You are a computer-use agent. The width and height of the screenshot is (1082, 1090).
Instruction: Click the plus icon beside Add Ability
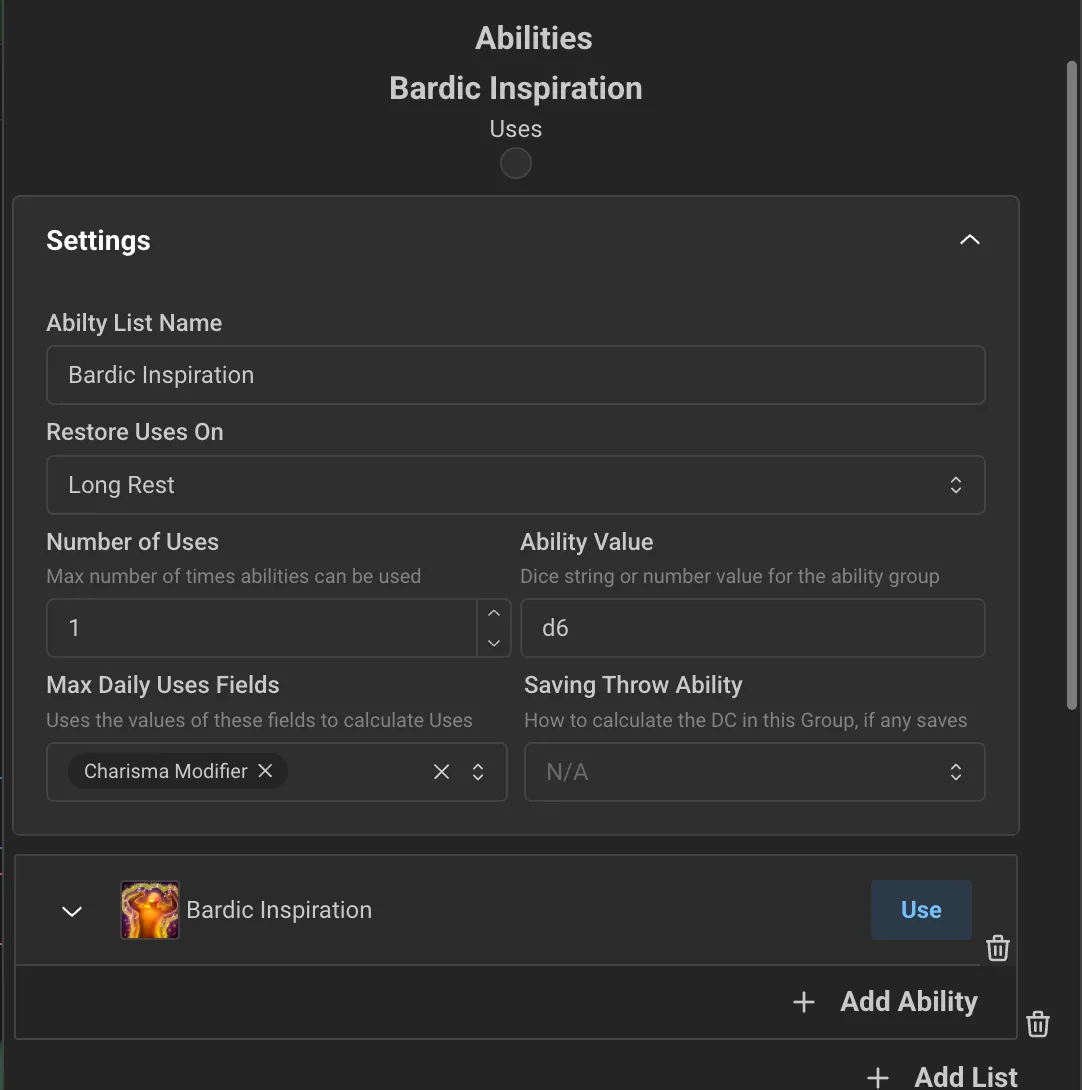[804, 1002]
